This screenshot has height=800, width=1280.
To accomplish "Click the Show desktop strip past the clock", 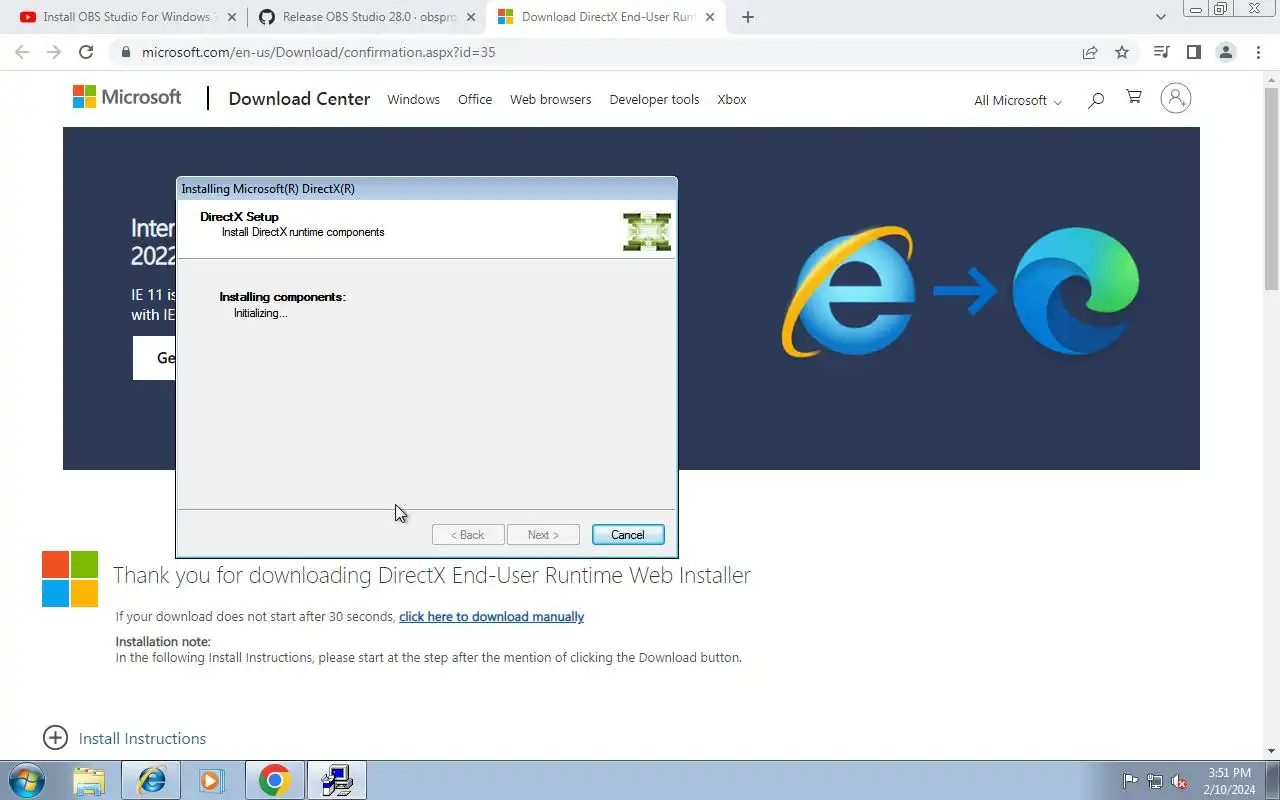I will coord(1272,780).
